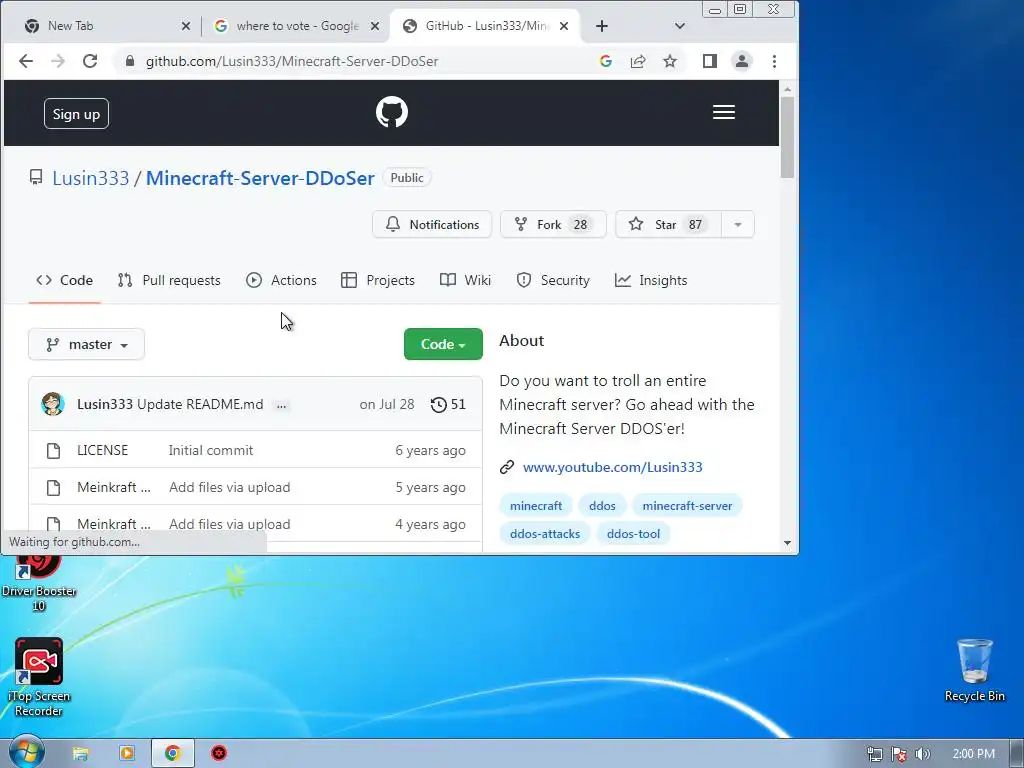Click the red recorder taskbar icon
The image size is (1024, 768).
pos(219,754)
